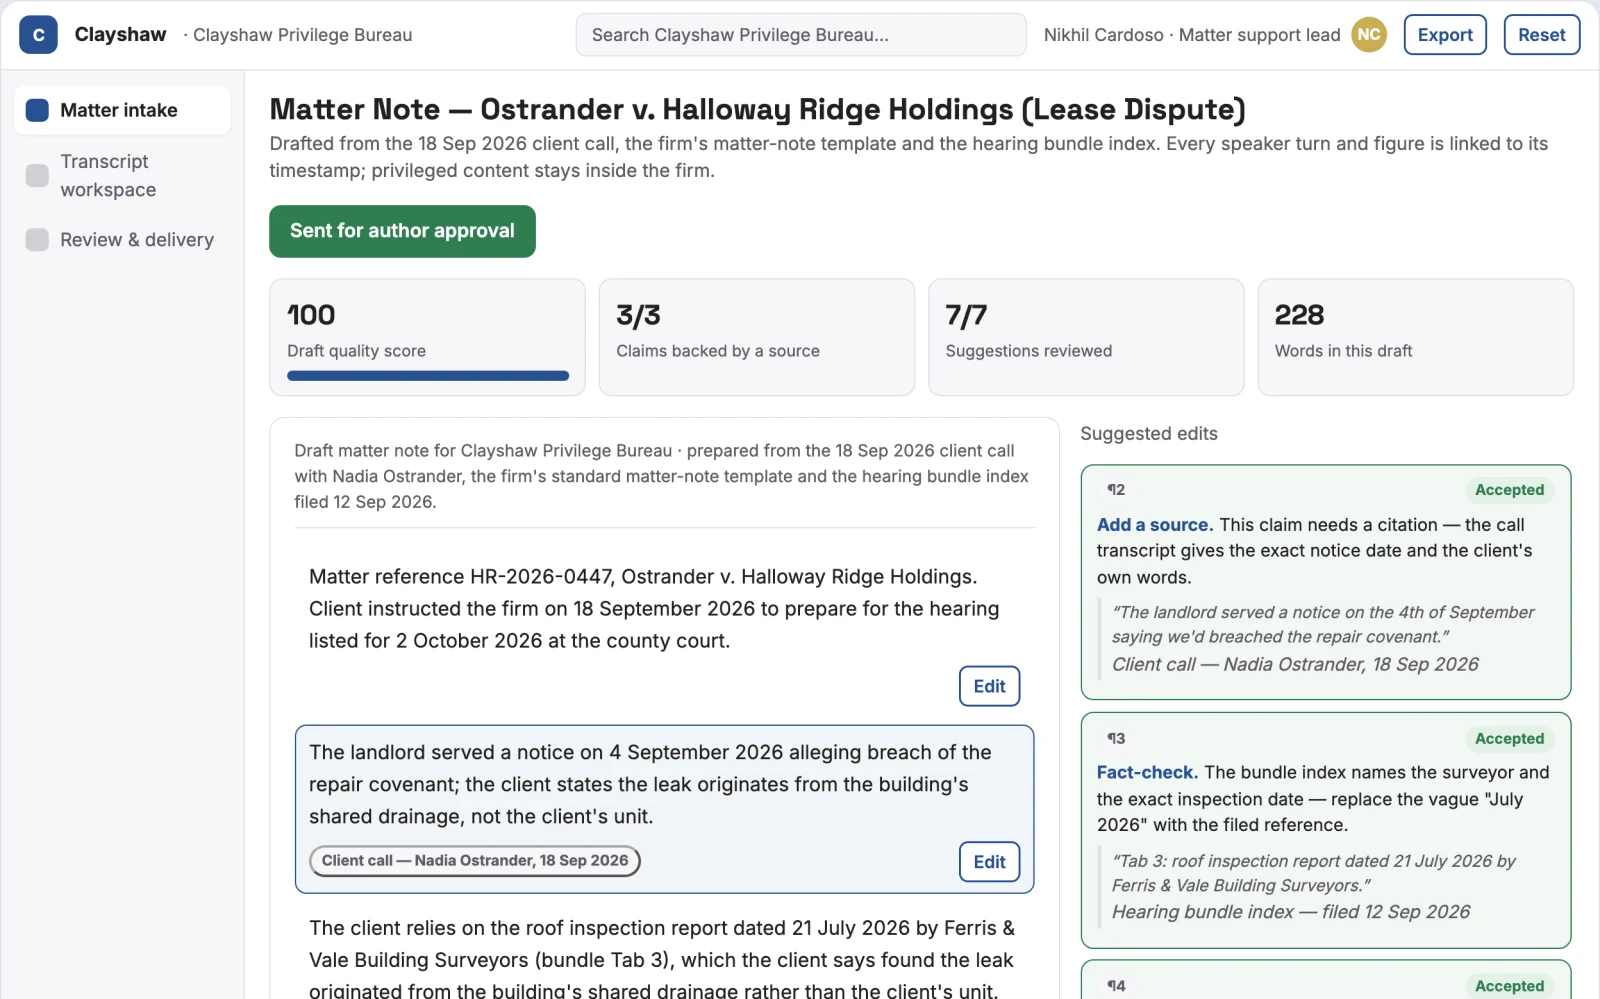Screen dimensions: 1600x999
Task: Switch to Transcript workspace
Action: [x=122, y=175]
